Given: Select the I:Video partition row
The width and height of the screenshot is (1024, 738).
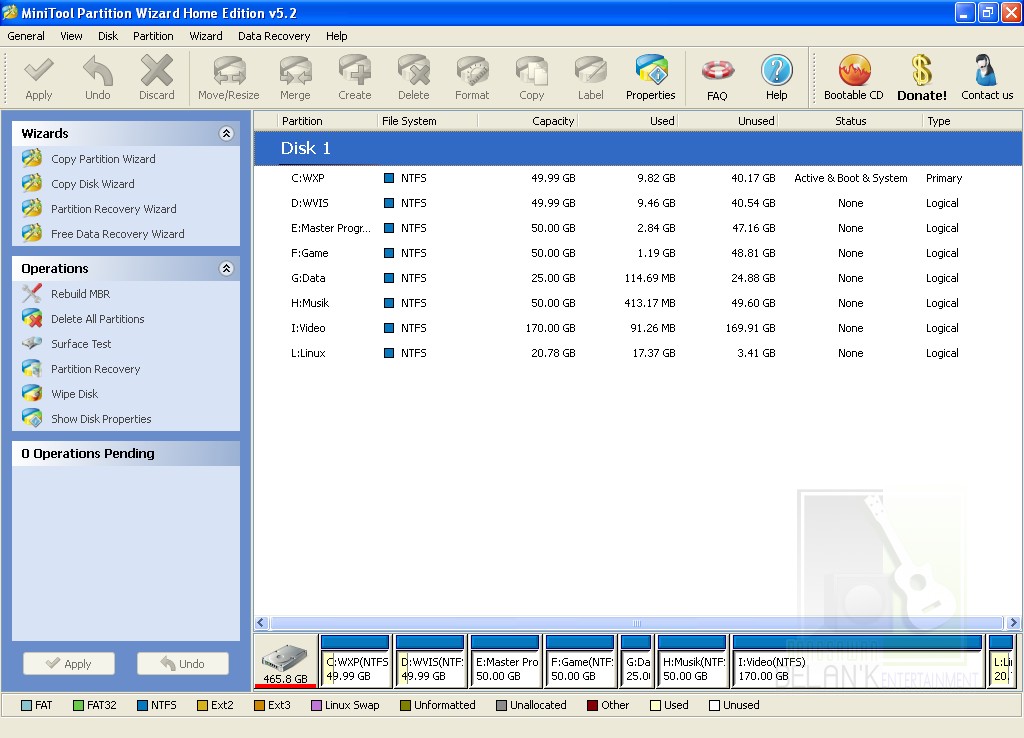Looking at the screenshot, I should click(x=638, y=328).
